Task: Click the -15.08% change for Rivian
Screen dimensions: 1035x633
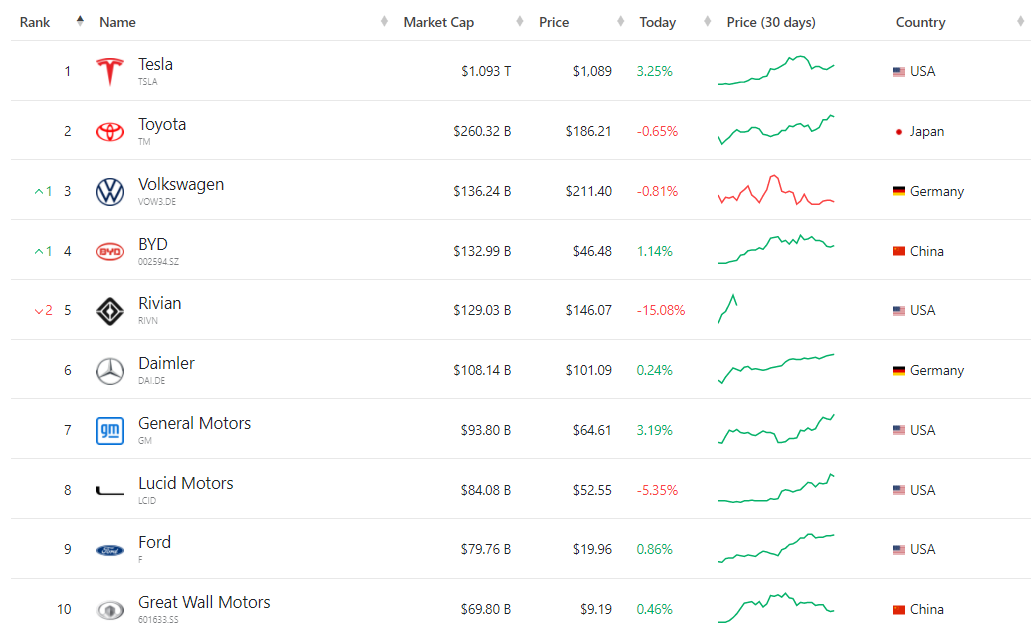Action: pyautogui.click(x=661, y=310)
